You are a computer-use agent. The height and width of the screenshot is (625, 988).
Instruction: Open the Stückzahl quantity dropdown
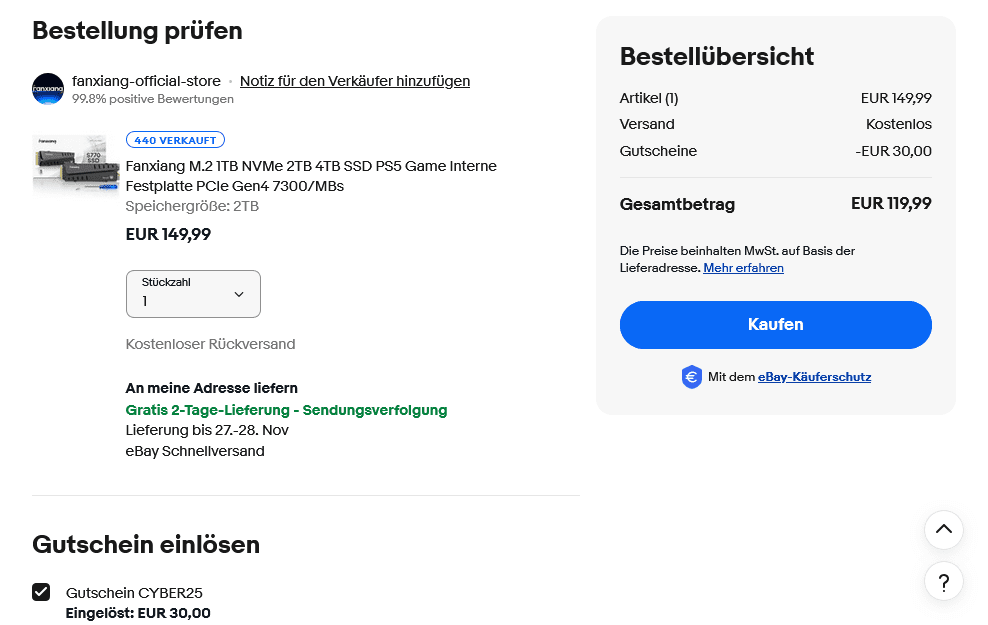pyautogui.click(x=193, y=294)
